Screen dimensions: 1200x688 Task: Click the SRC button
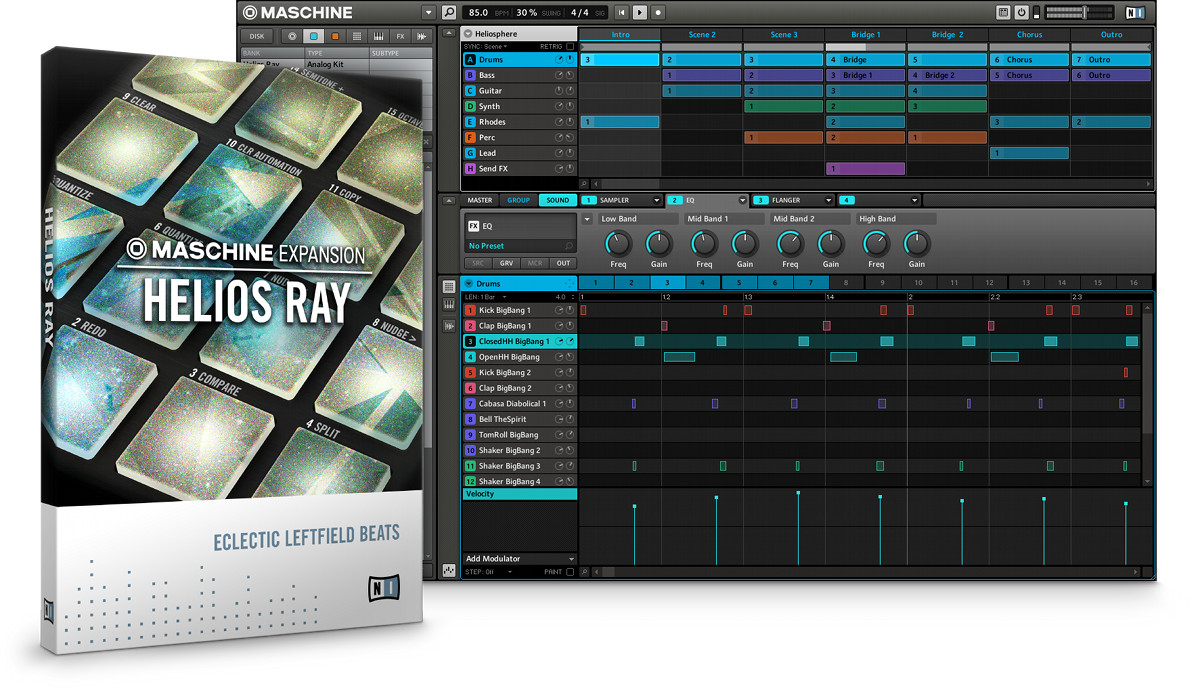[479, 263]
